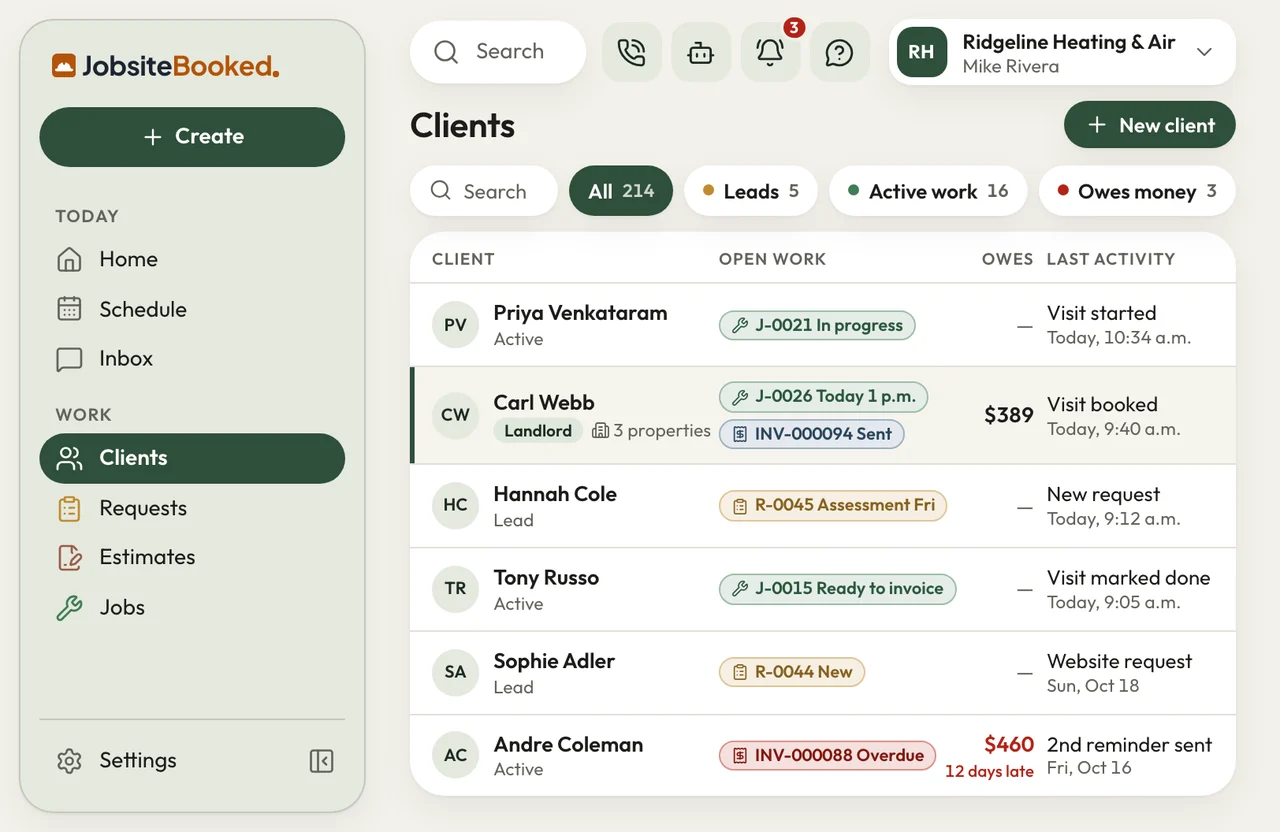This screenshot has height=832, width=1280.
Task: Open job J-0026 Today 1 p.m. tag
Action: tap(824, 397)
